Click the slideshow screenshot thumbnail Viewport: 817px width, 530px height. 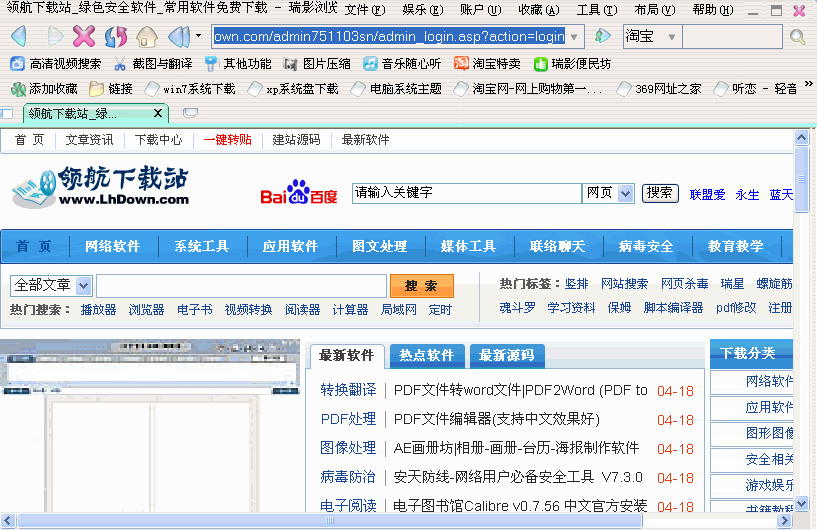[x=150, y=425]
